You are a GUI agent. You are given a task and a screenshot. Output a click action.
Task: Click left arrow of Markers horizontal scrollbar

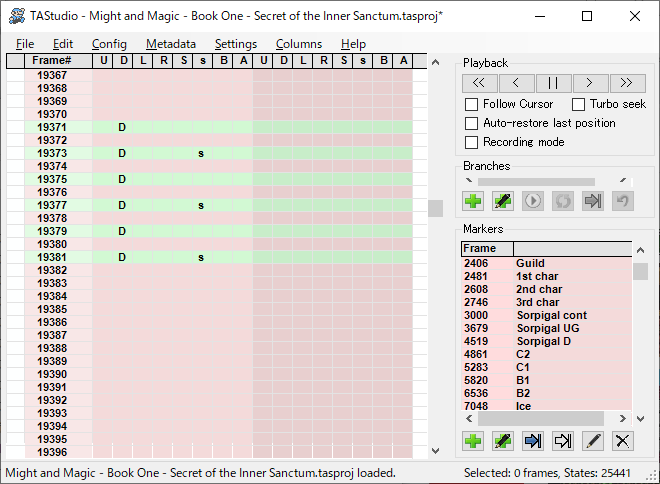pos(468,419)
